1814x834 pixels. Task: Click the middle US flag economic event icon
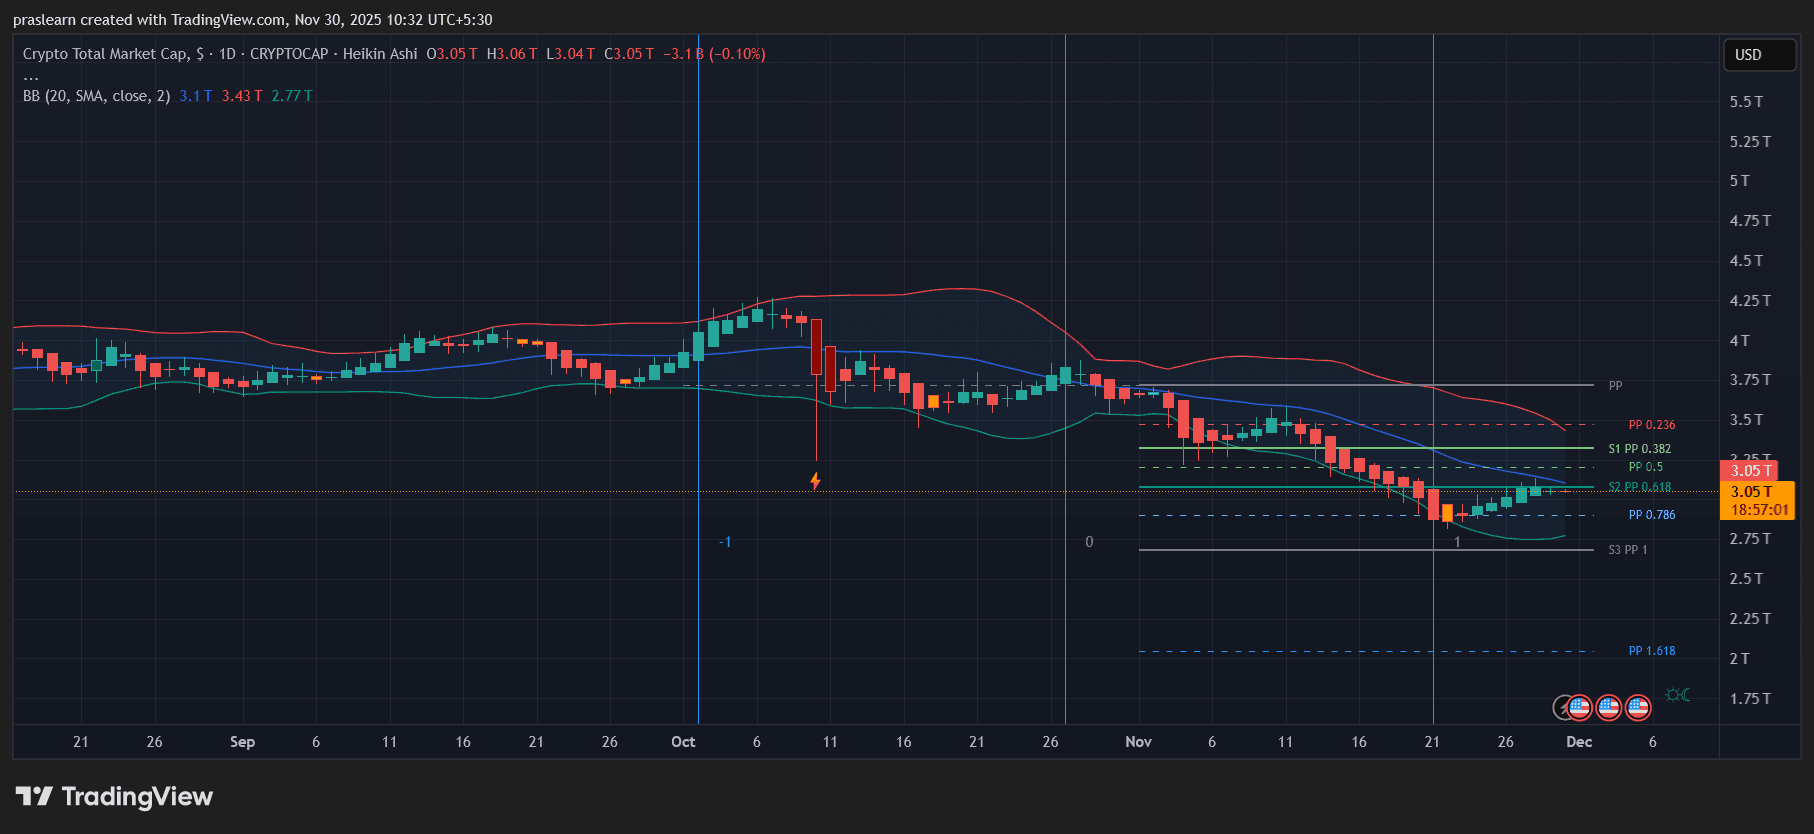click(x=1608, y=708)
